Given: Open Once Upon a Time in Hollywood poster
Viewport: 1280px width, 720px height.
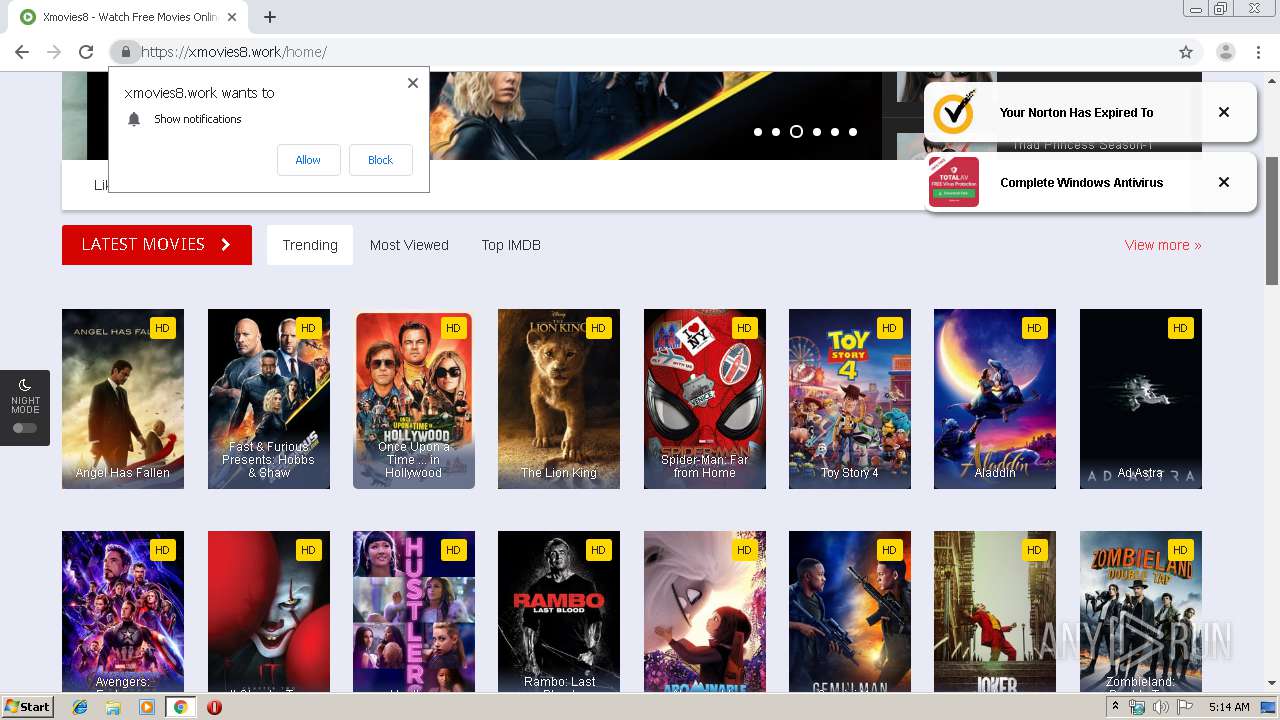Looking at the screenshot, I should 414,399.
